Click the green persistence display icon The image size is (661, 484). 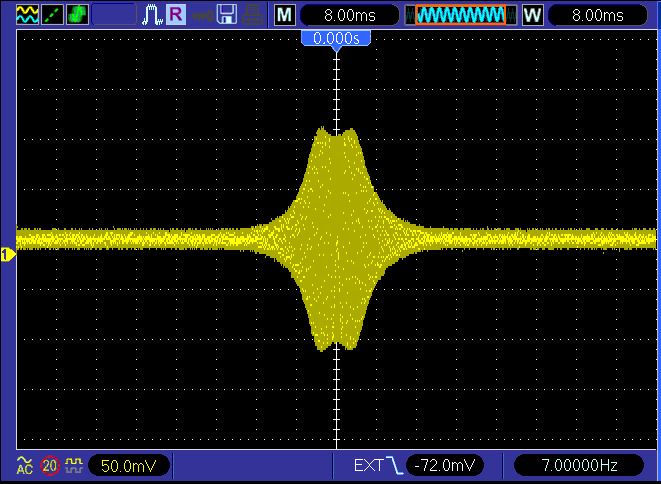(x=77, y=15)
